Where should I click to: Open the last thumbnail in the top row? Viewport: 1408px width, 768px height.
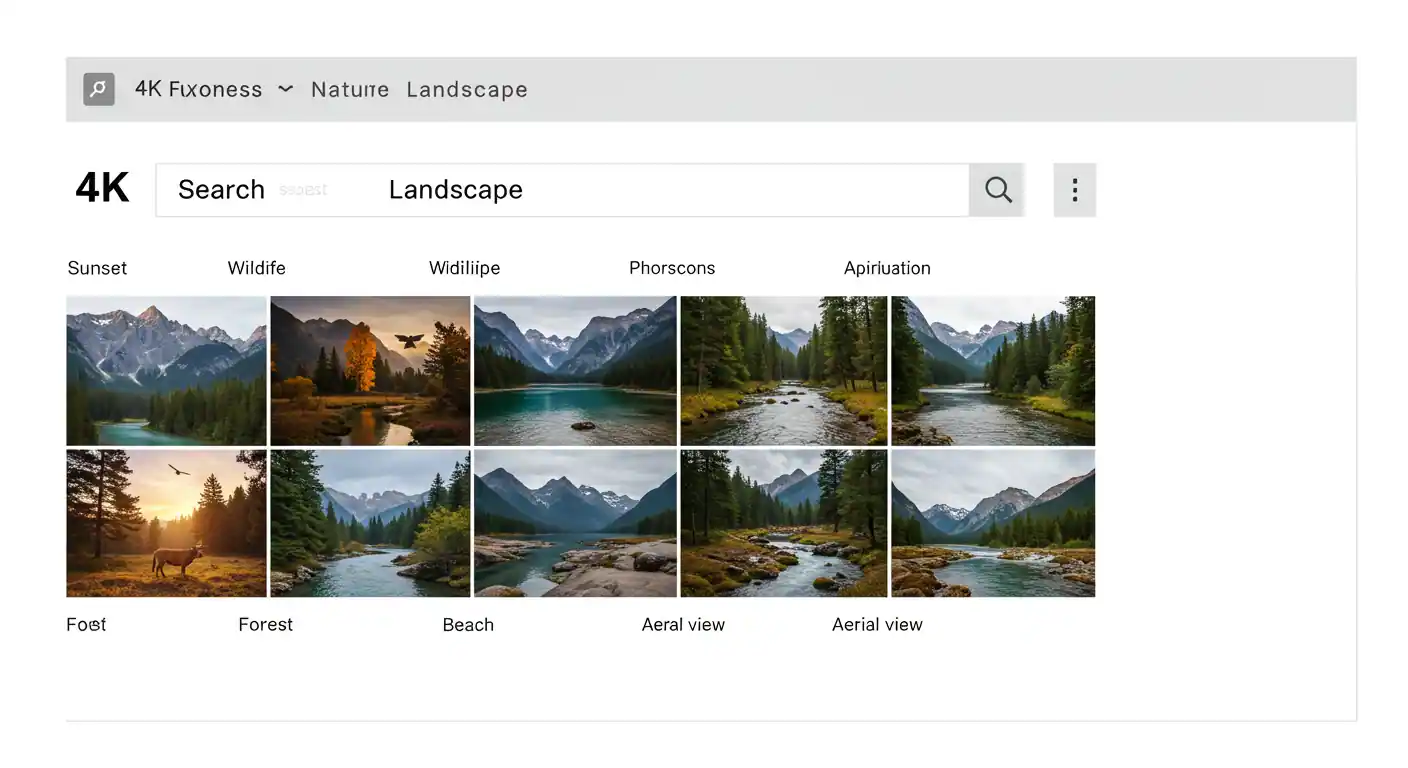(x=992, y=370)
